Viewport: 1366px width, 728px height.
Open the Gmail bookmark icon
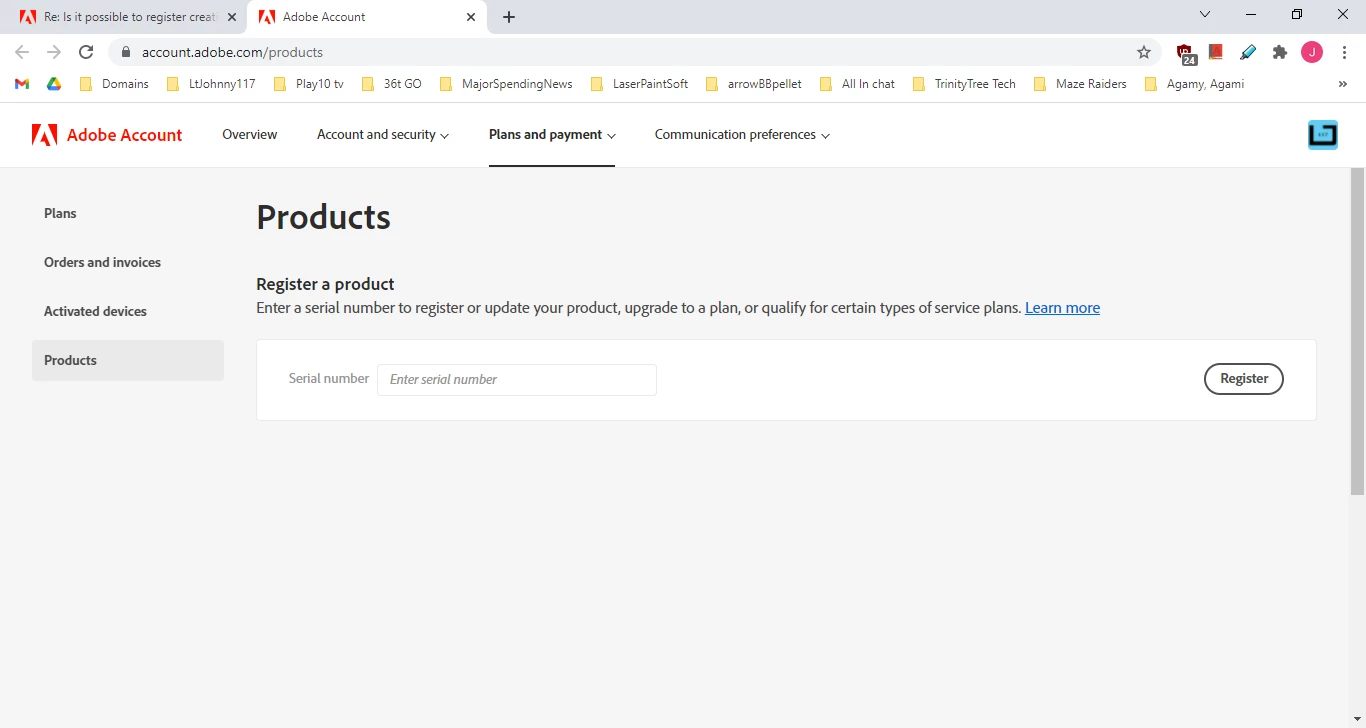pyautogui.click(x=22, y=84)
